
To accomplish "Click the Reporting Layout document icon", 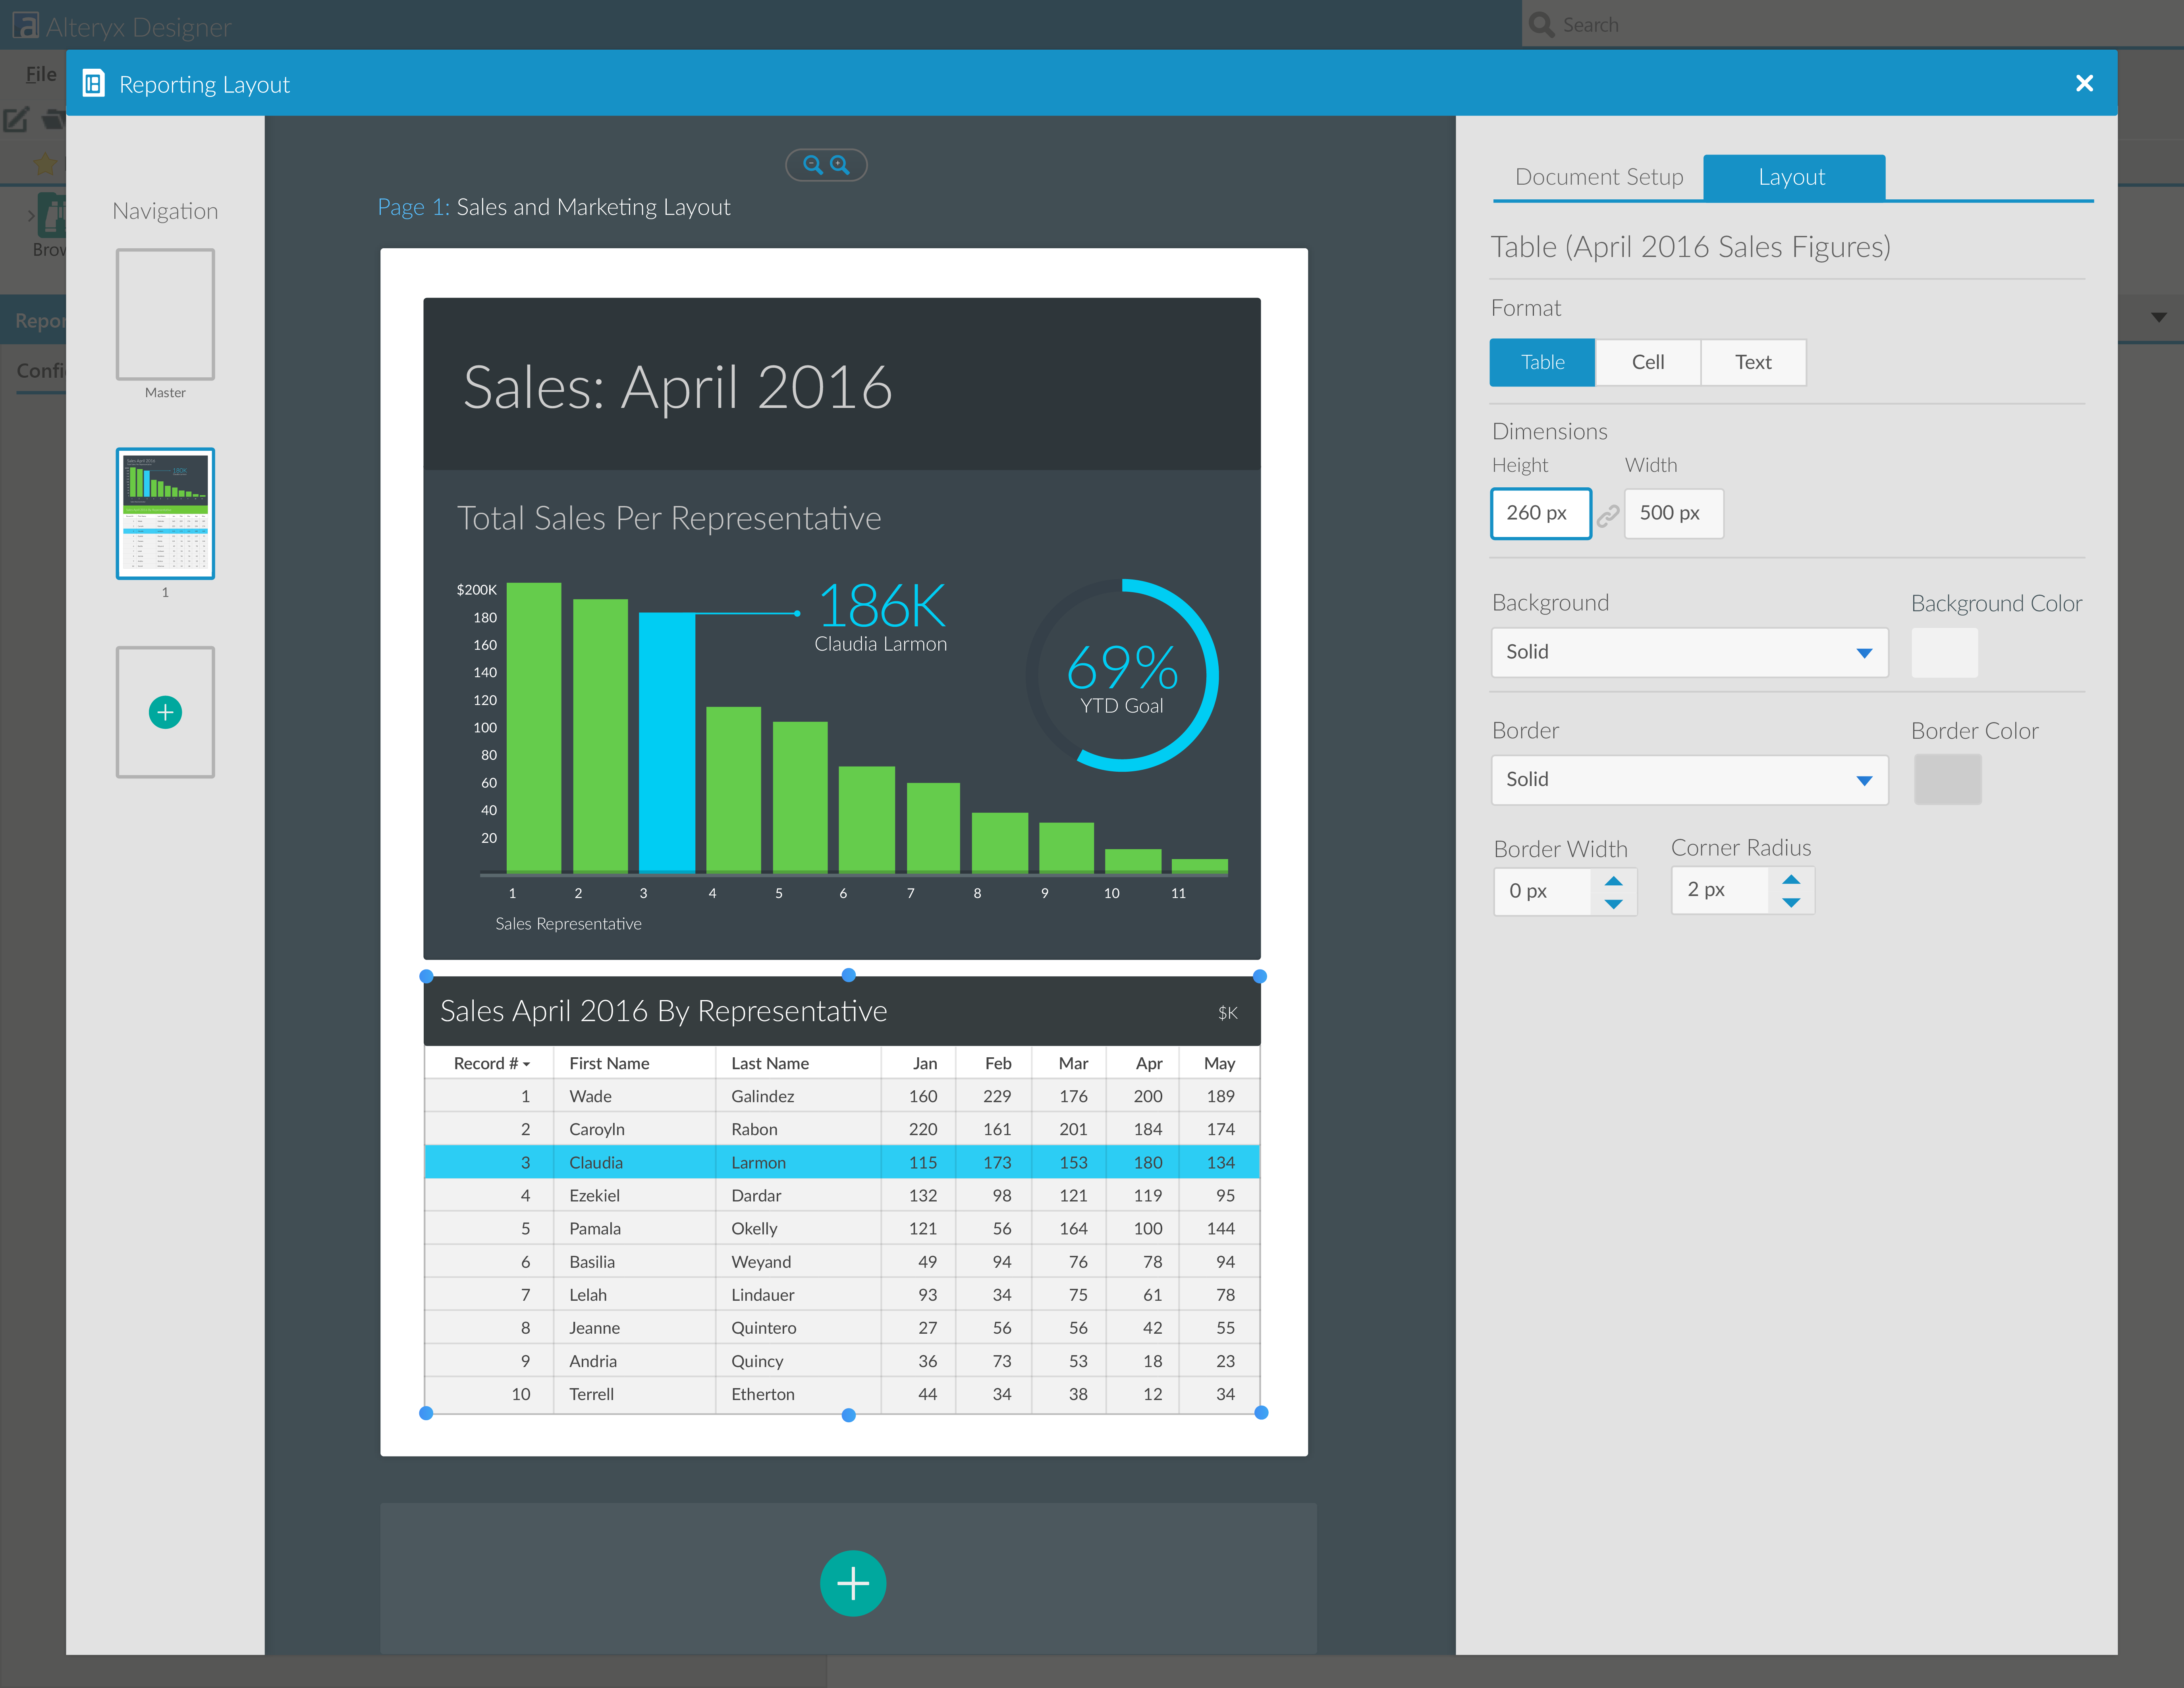I will point(93,84).
